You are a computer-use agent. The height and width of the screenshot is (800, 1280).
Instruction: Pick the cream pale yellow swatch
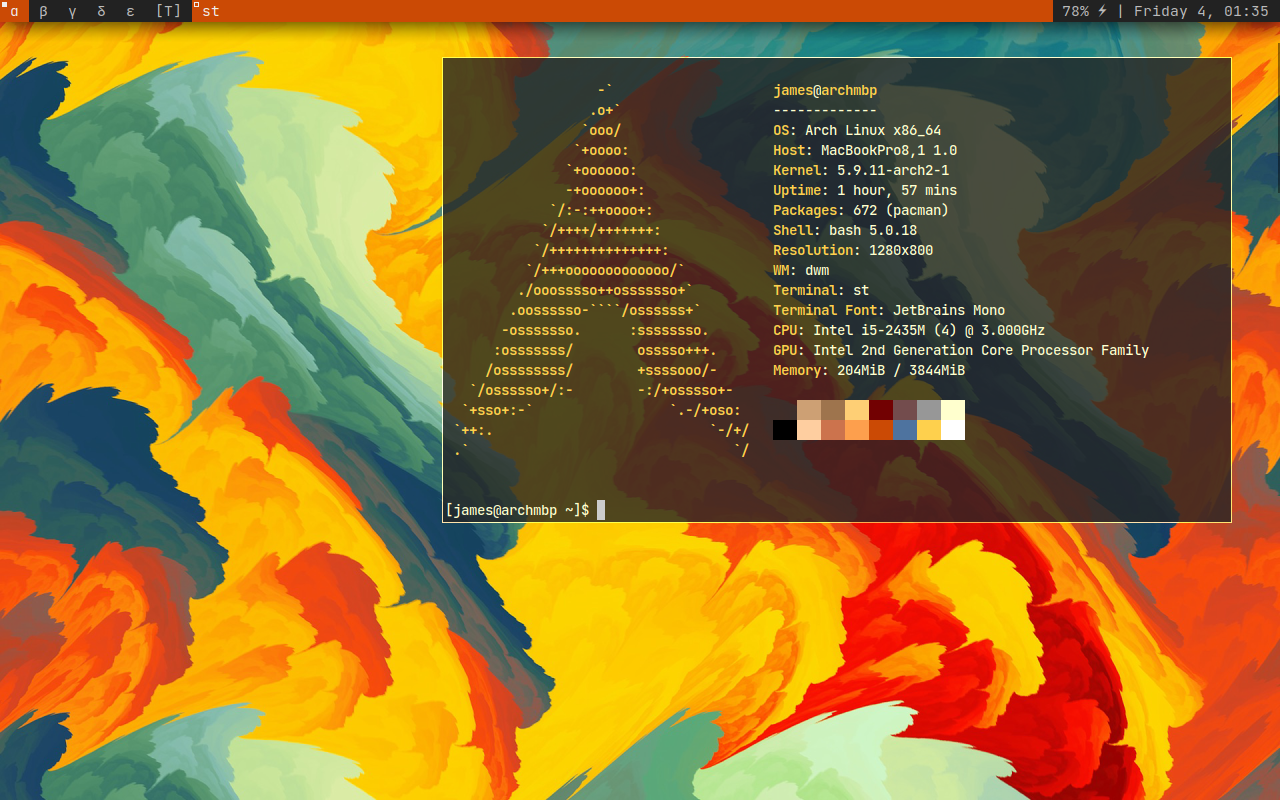pyautogui.click(x=953, y=410)
